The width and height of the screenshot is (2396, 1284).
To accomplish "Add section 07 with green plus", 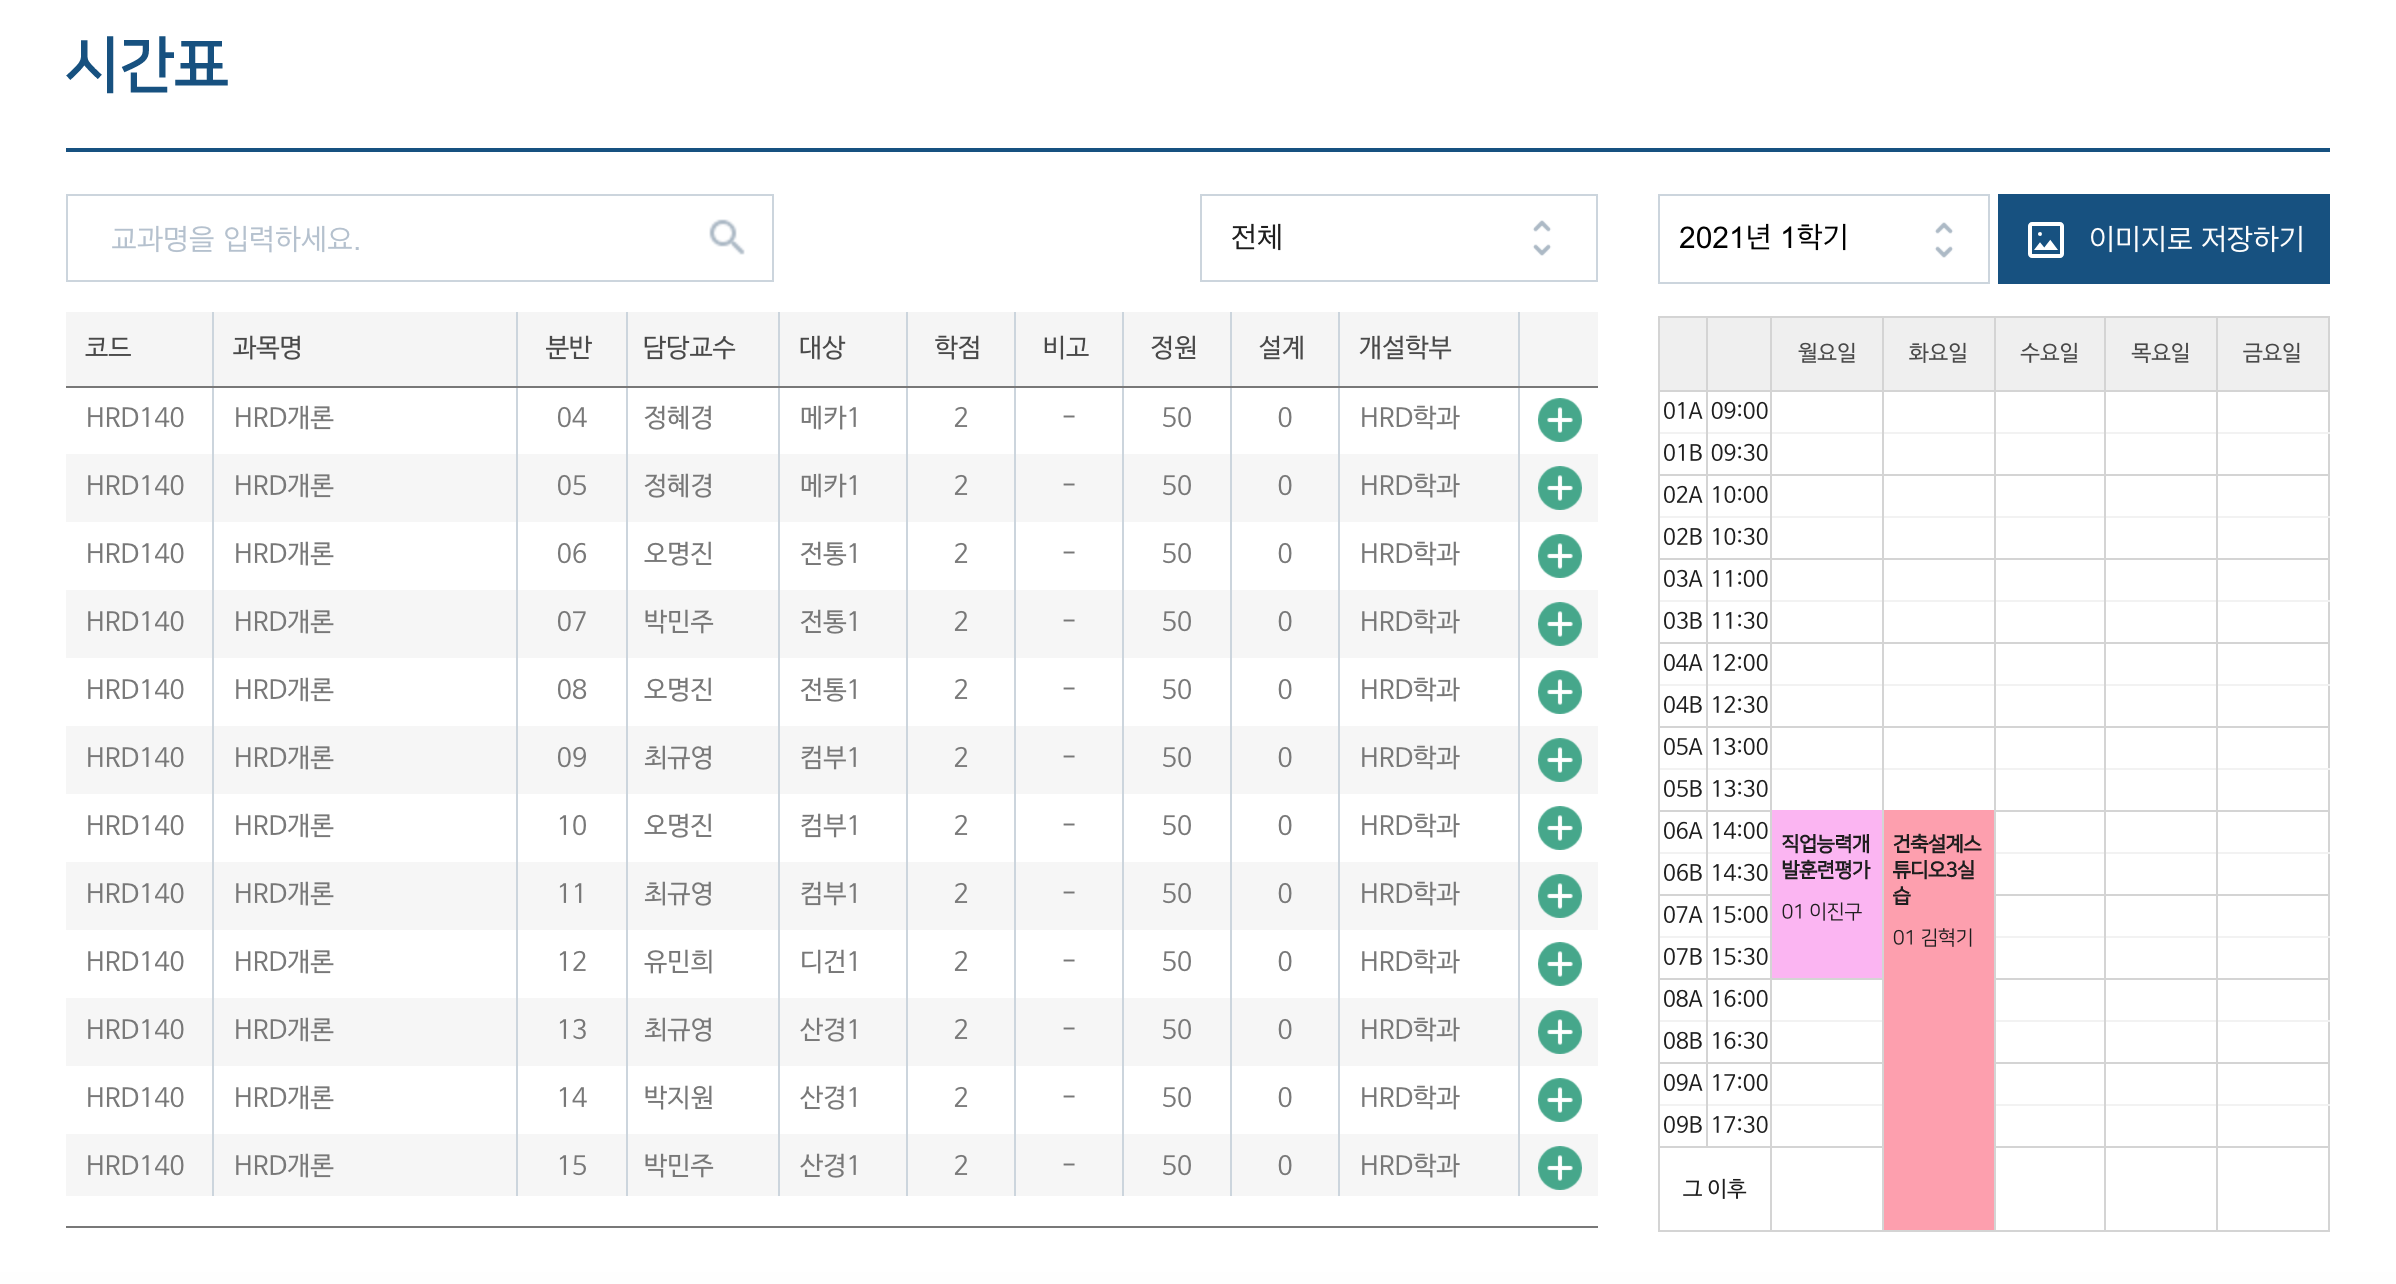I will click(x=1559, y=624).
